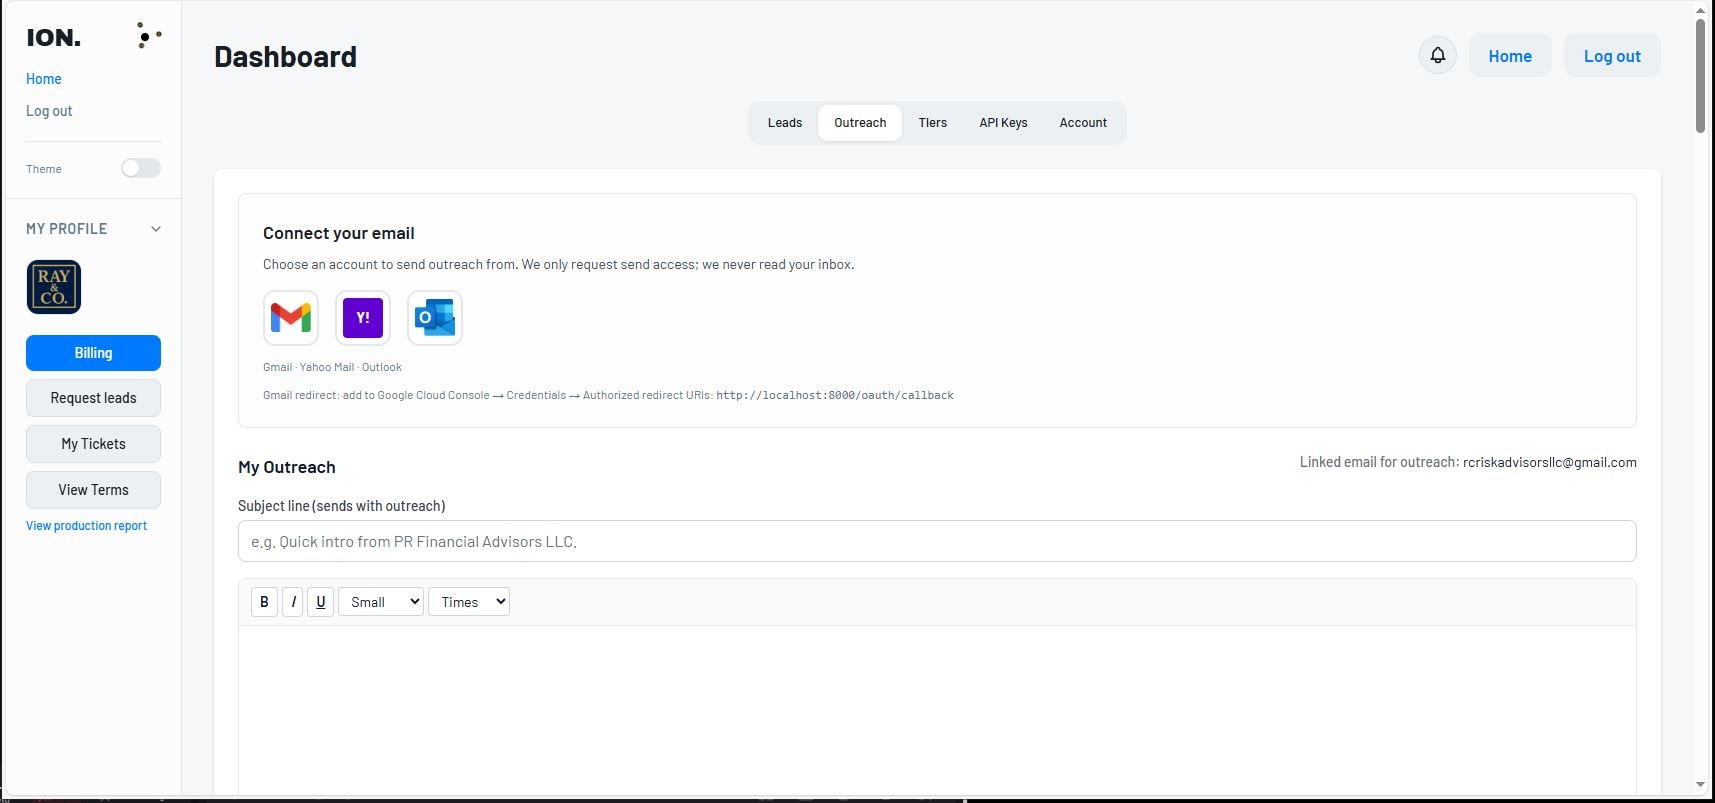Viewport: 1715px width, 803px height.
Task: Click the Home button in header
Action: (1510, 56)
